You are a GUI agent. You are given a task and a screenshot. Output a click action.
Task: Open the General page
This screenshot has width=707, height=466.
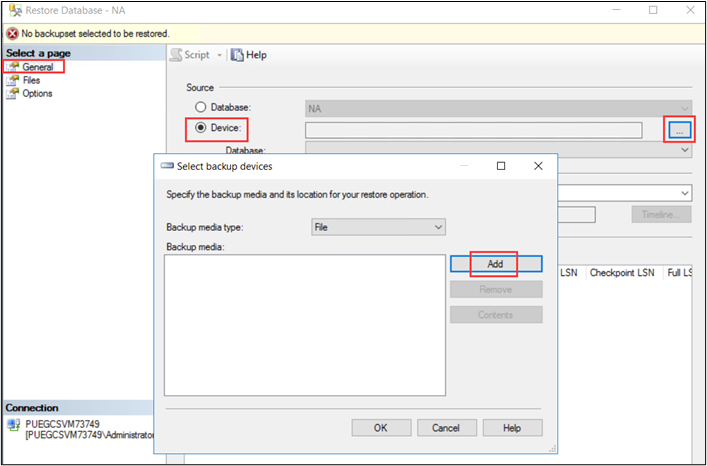pyautogui.click(x=38, y=67)
